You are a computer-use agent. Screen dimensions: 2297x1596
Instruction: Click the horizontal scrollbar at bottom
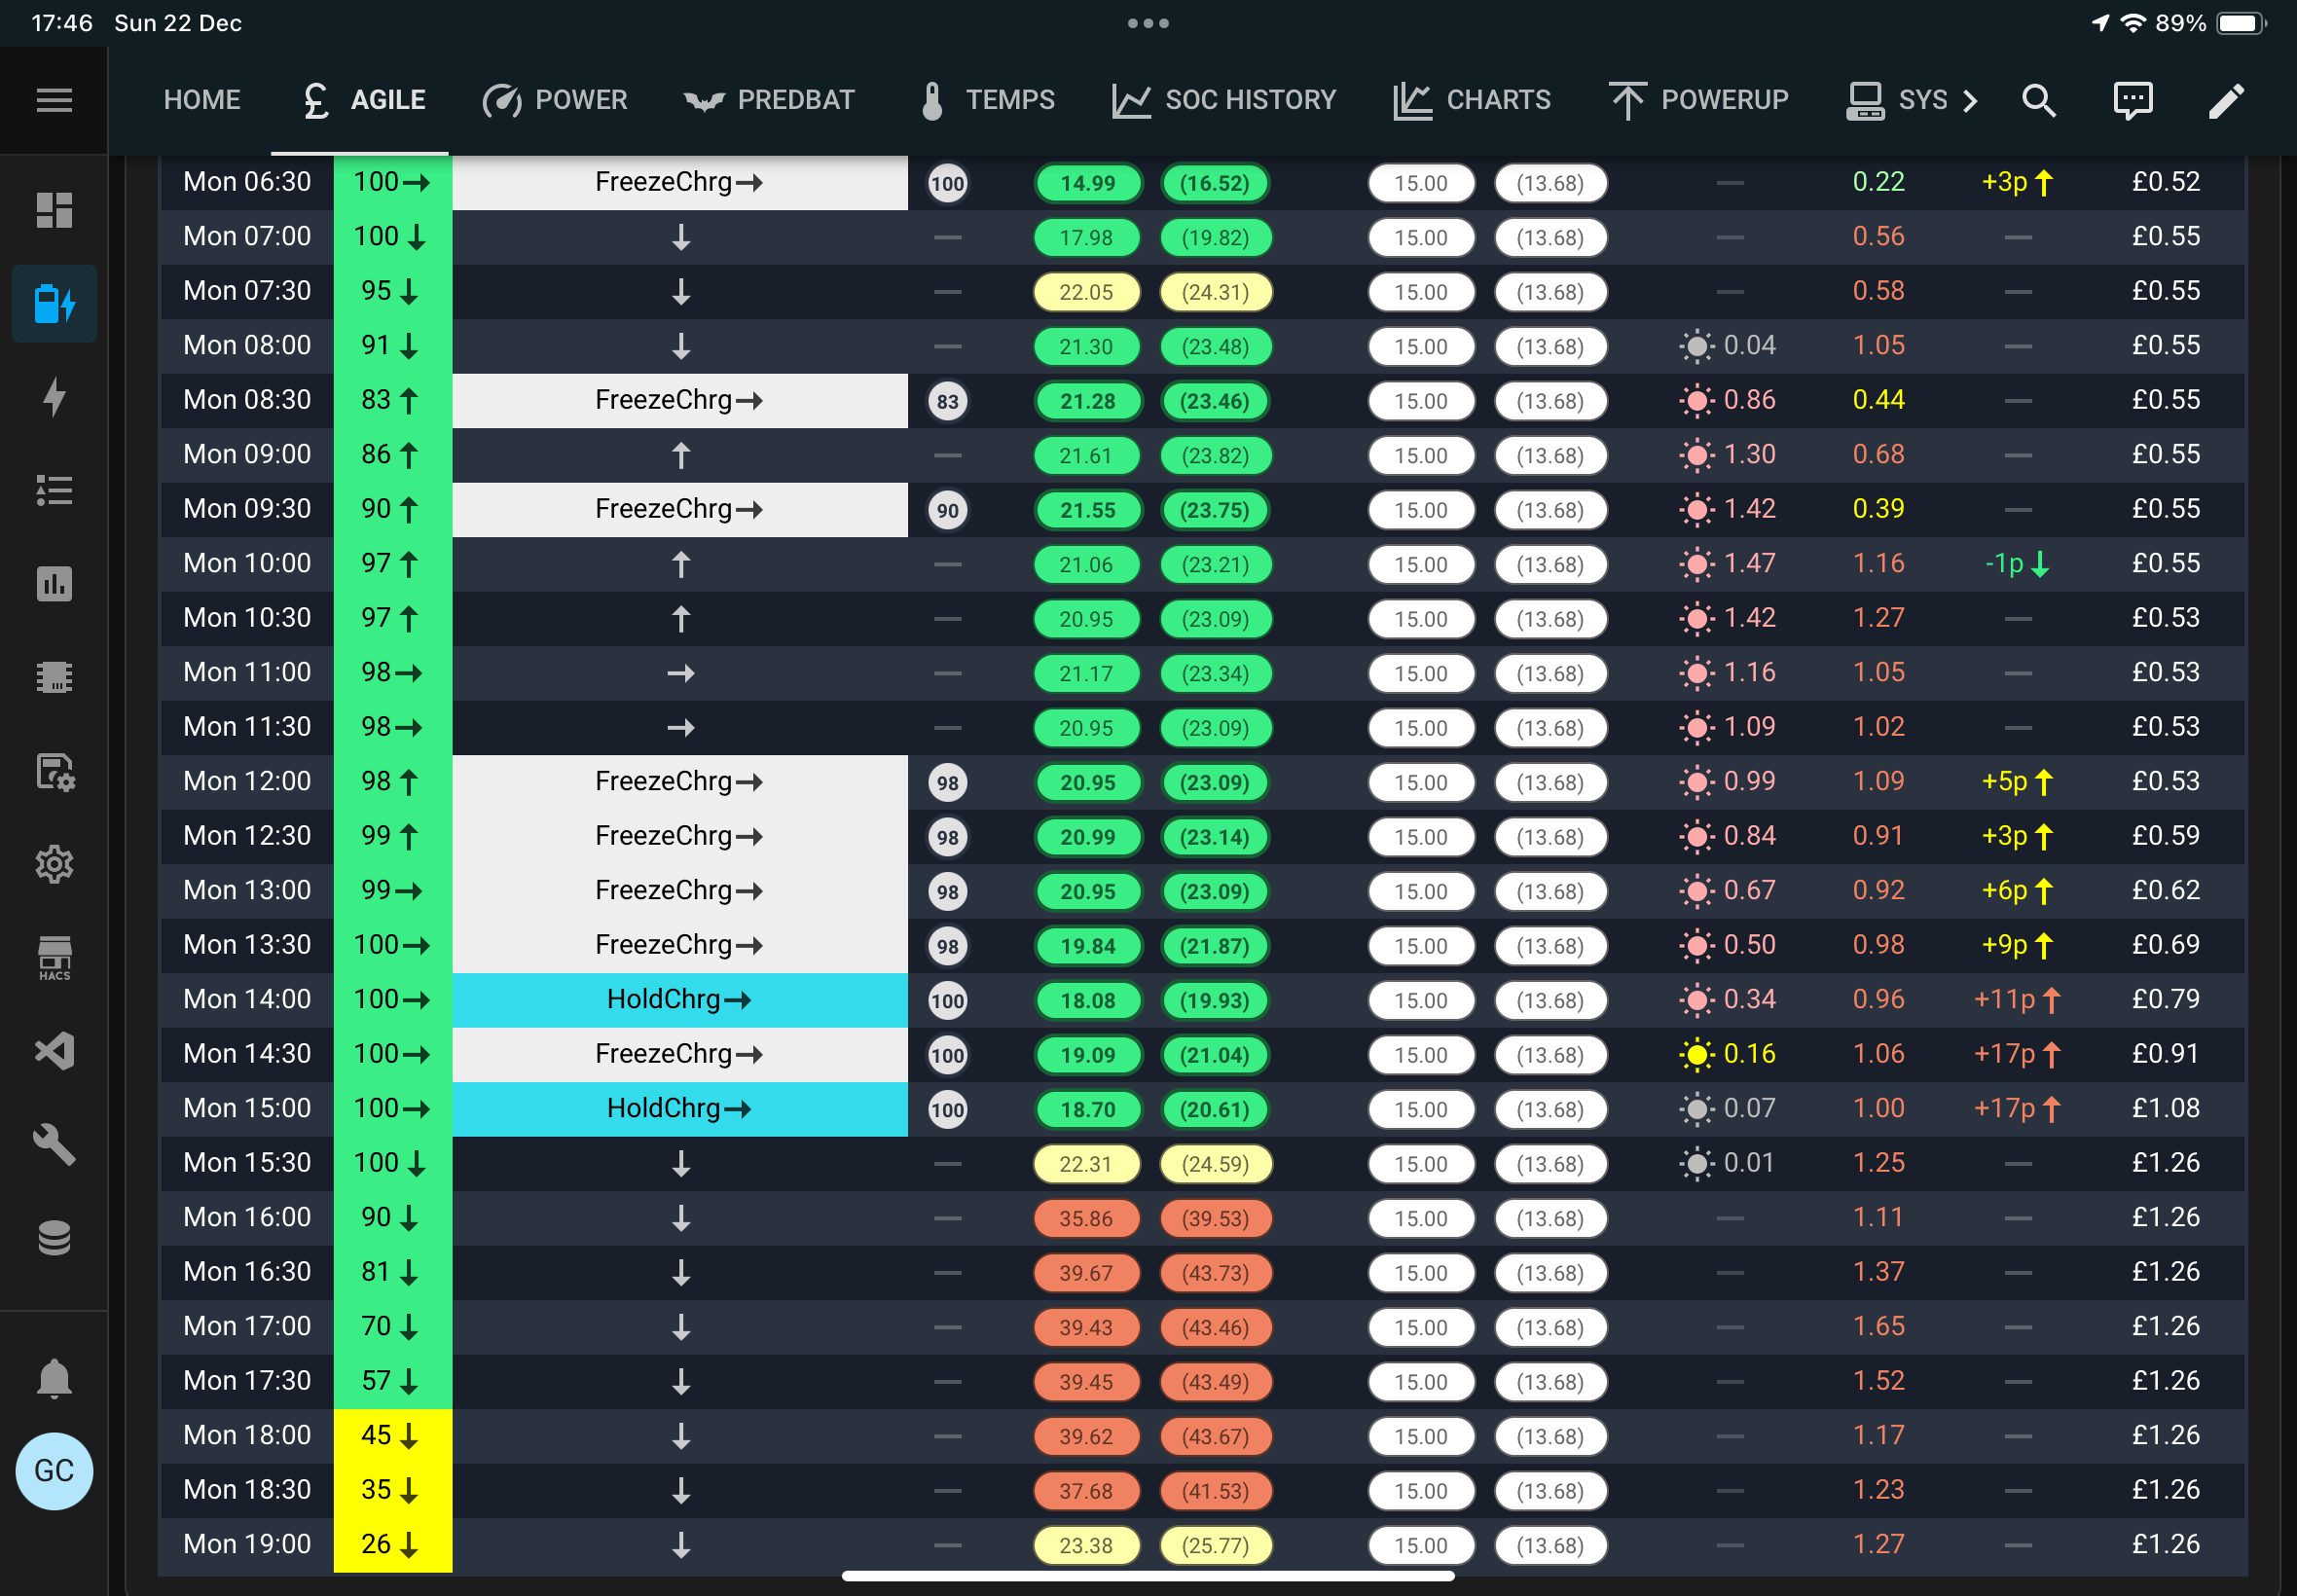[x=1147, y=1577]
